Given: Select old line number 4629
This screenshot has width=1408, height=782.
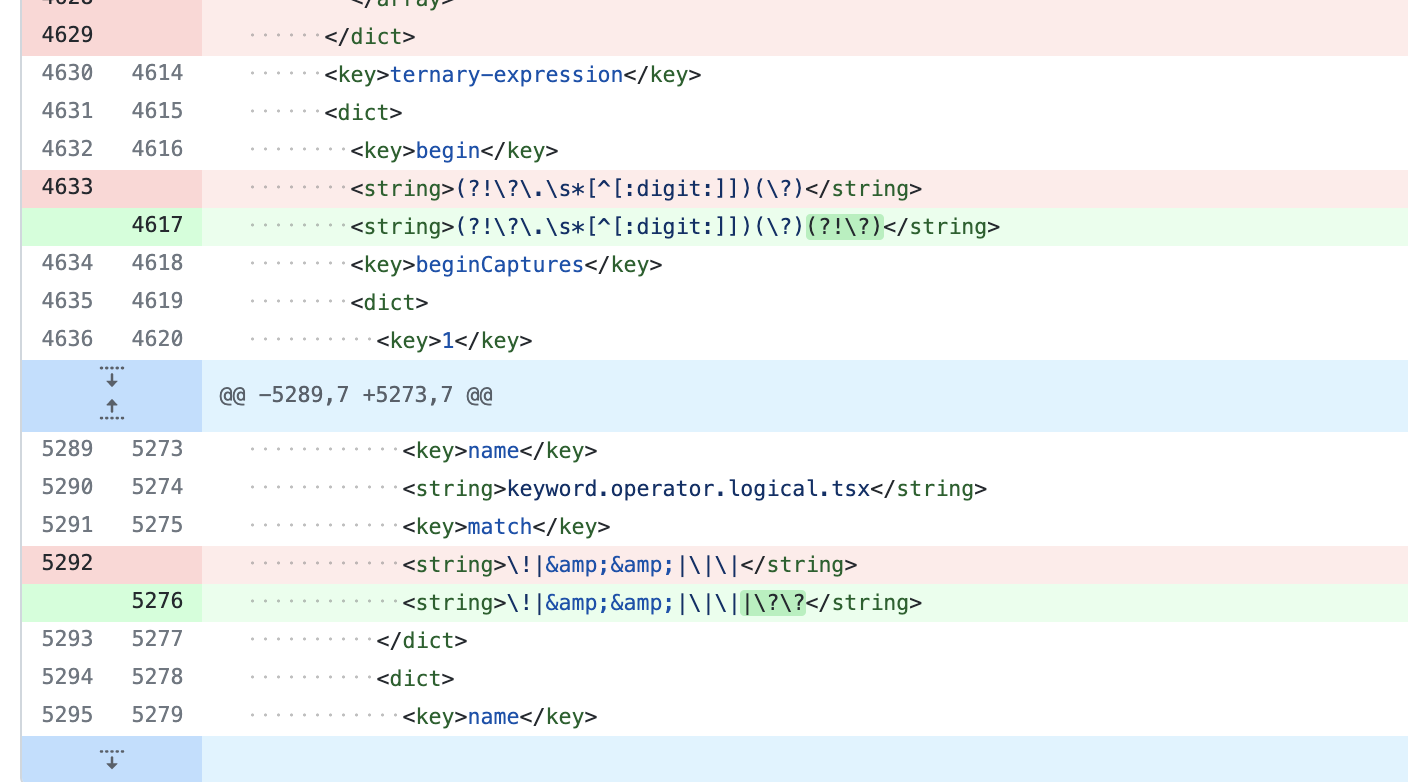Looking at the screenshot, I should [67, 35].
